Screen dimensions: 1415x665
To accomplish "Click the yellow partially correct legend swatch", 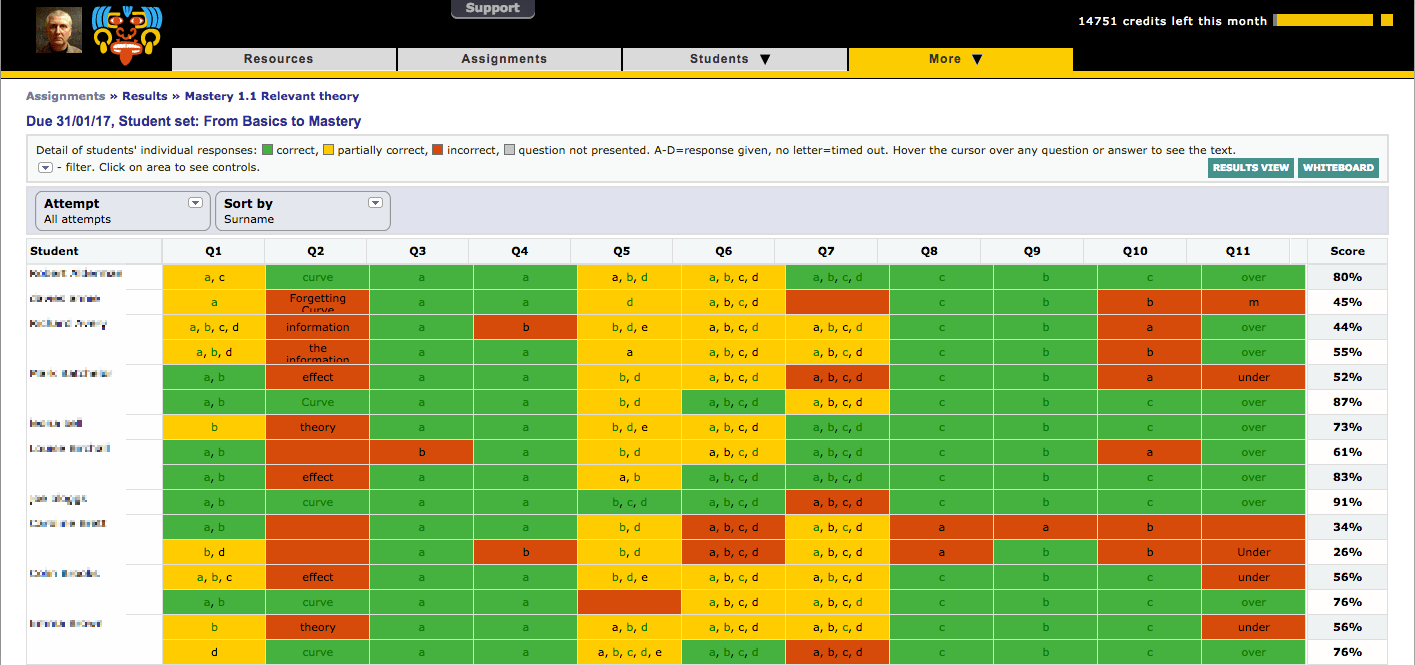I will (328, 150).
